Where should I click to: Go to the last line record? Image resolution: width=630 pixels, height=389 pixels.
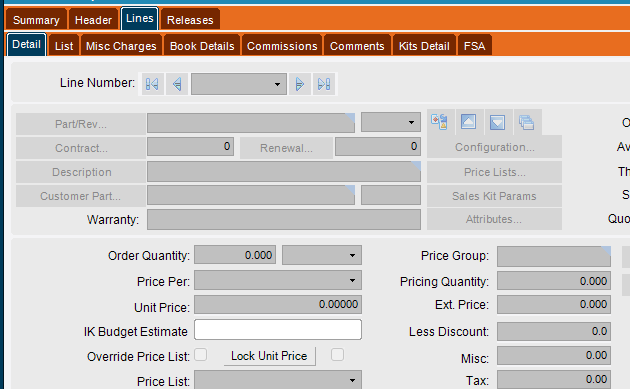tap(324, 84)
